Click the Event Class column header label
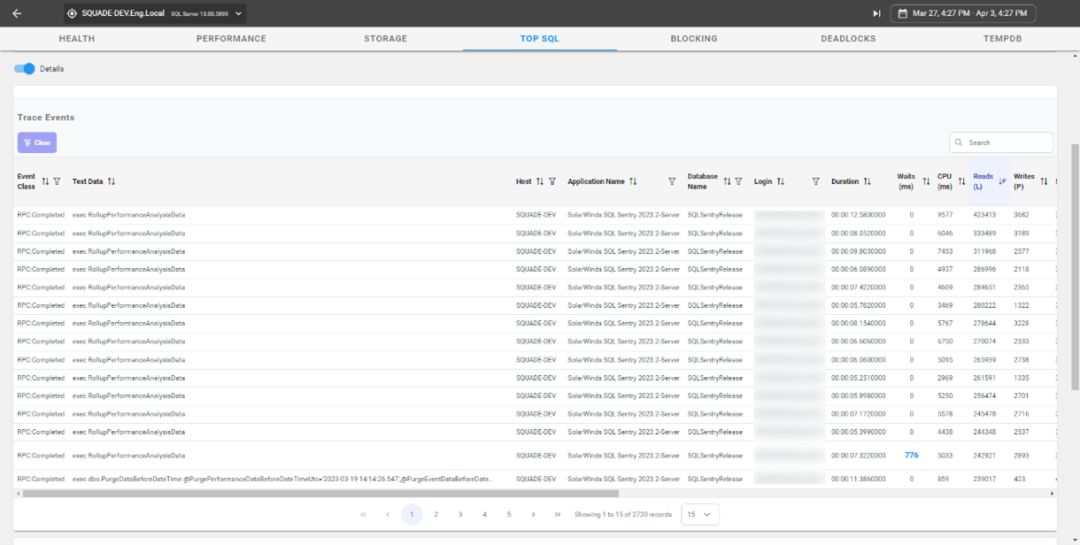This screenshot has width=1080, height=545. coord(26,181)
